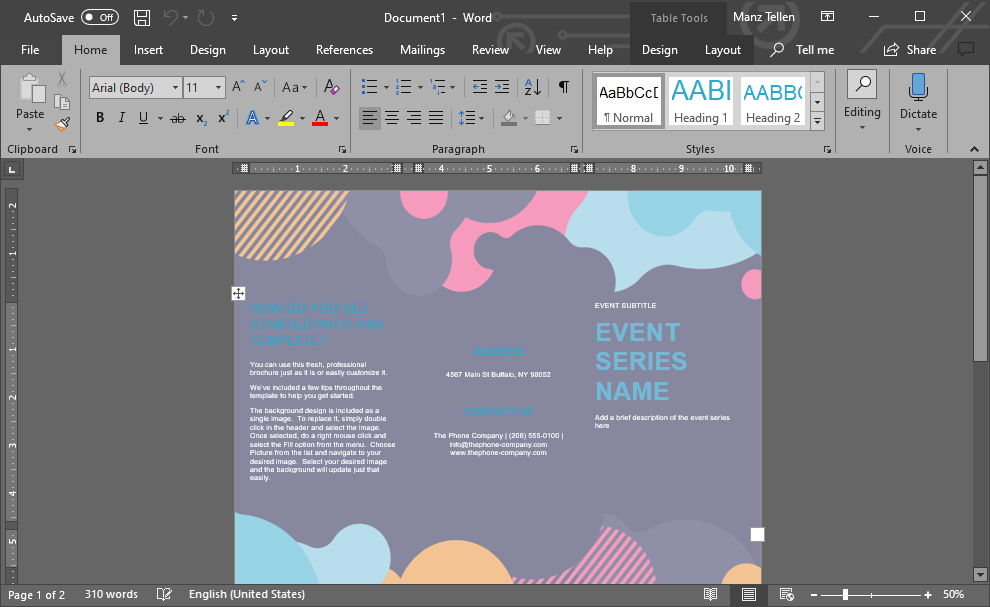Apply the bullet list formatting

coord(369,88)
